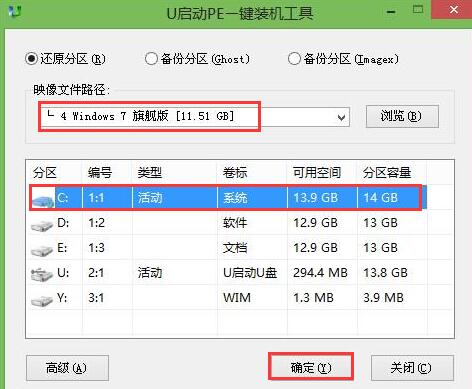Click the 3.9 MB capacity cell
472x389 pixels.
(x=383, y=298)
